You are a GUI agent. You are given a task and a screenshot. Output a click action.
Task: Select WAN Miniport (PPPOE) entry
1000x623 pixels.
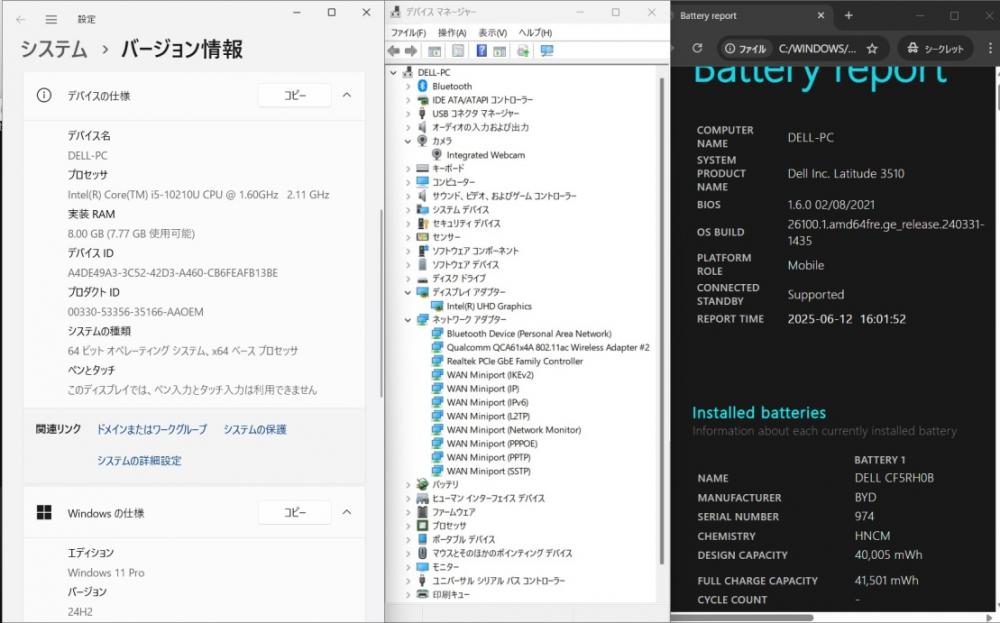coord(492,444)
